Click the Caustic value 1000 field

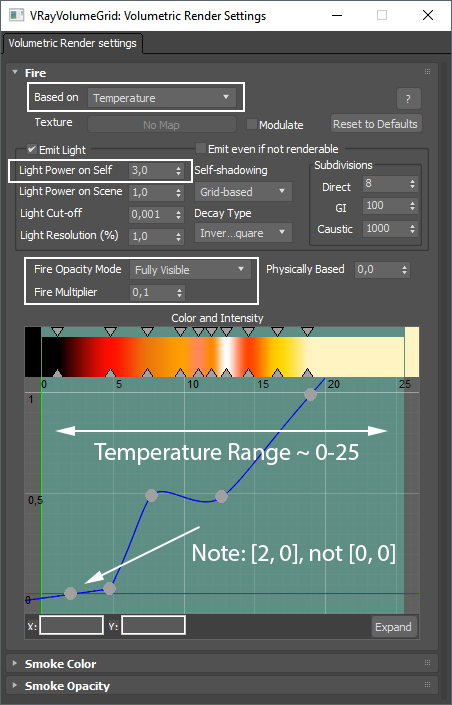coord(386,229)
